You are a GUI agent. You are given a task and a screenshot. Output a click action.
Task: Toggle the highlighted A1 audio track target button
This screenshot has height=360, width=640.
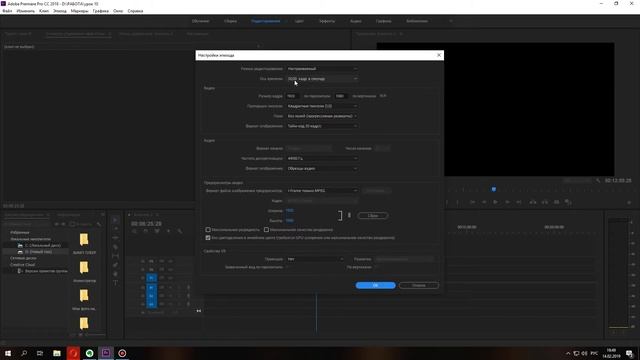pos(151,288)
